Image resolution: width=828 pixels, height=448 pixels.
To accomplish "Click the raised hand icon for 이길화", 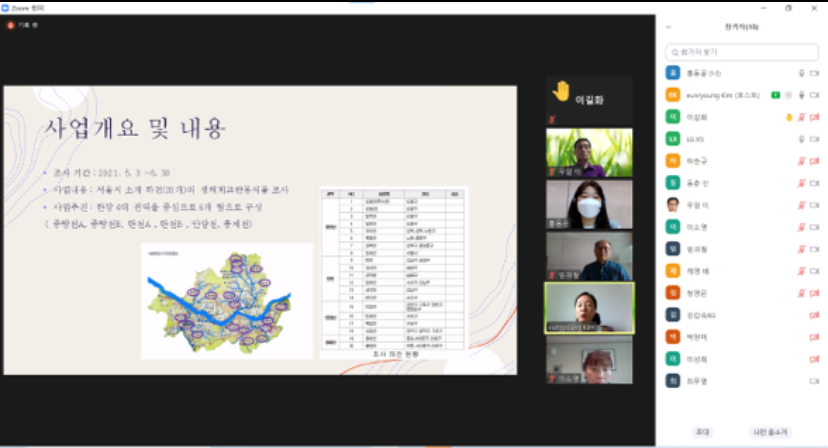I will [788, 116].
